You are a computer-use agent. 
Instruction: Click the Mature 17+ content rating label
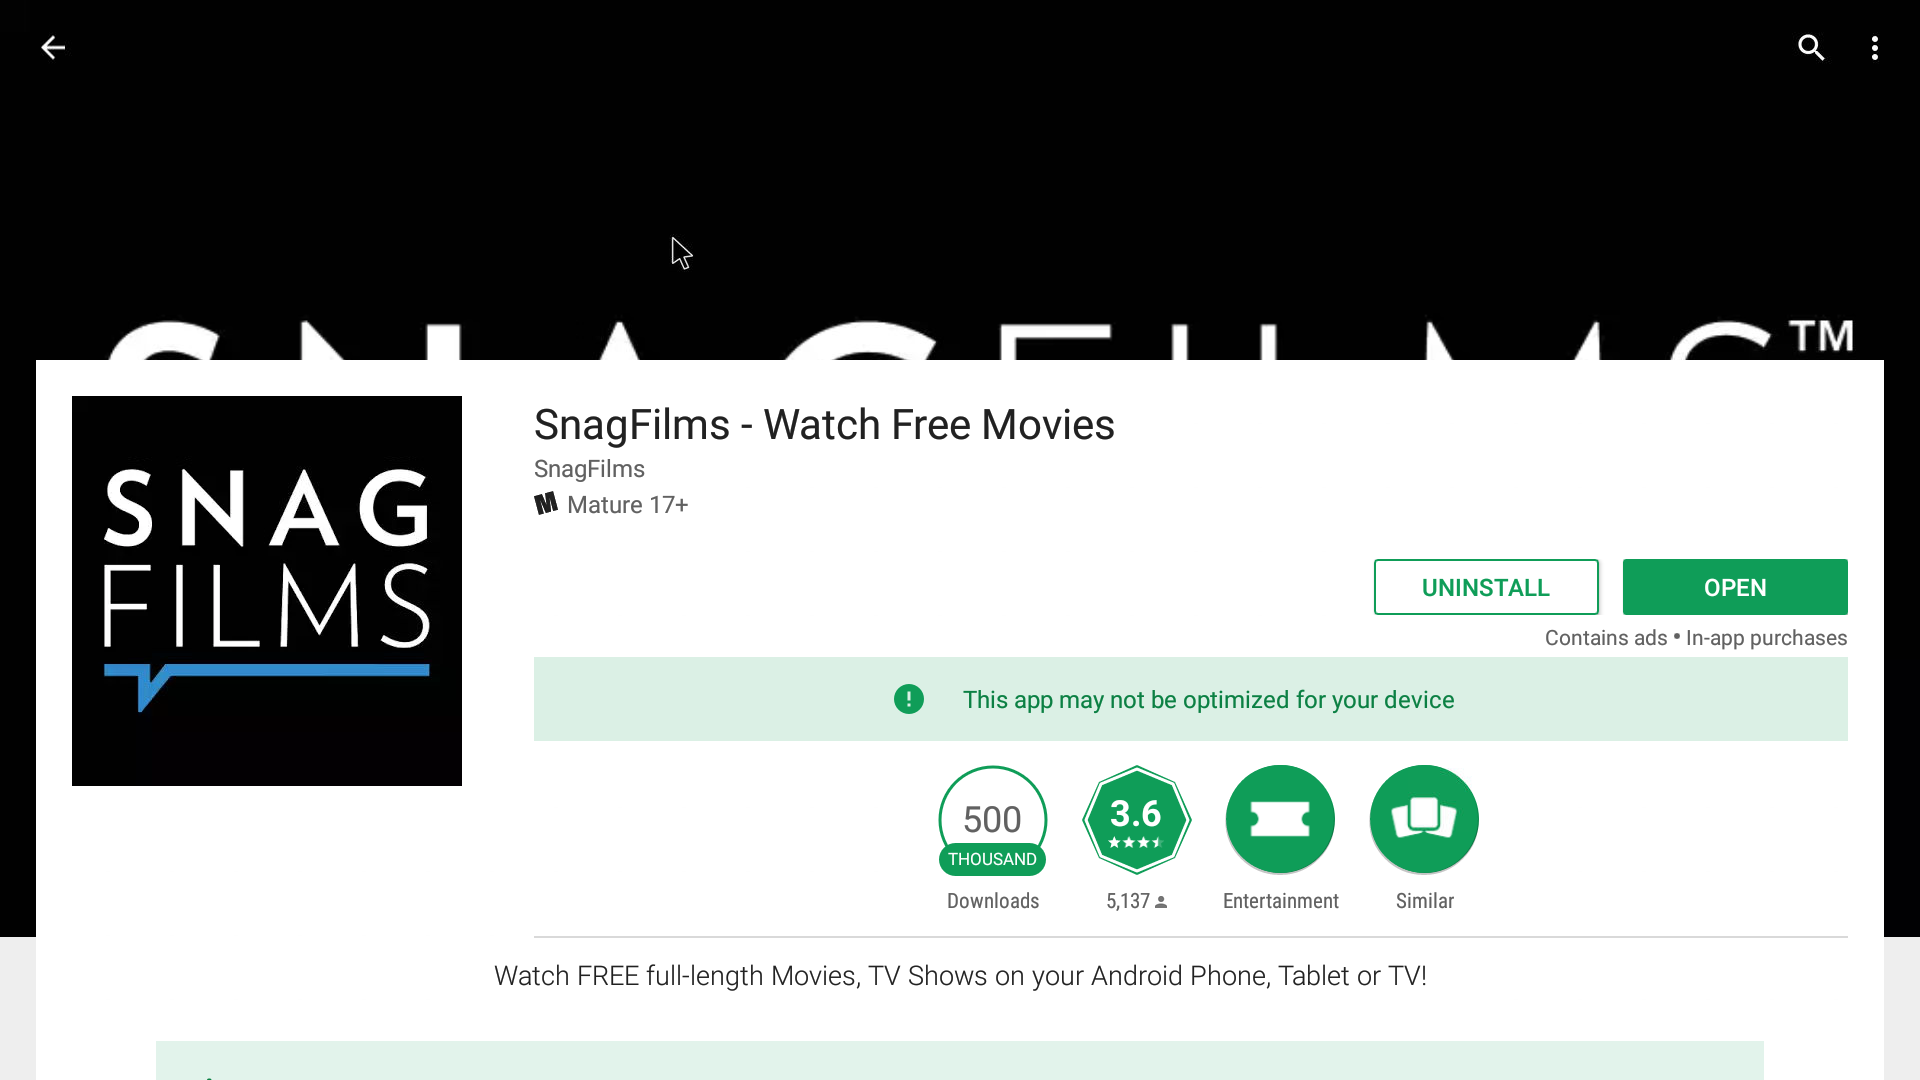[611, 504]
